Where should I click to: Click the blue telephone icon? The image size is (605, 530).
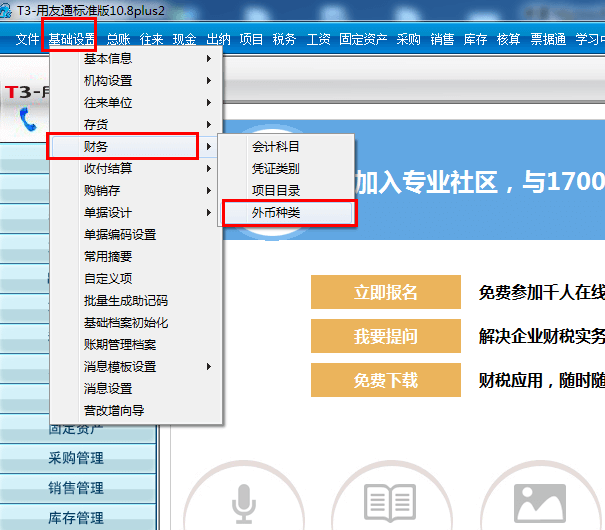(28, 119)
